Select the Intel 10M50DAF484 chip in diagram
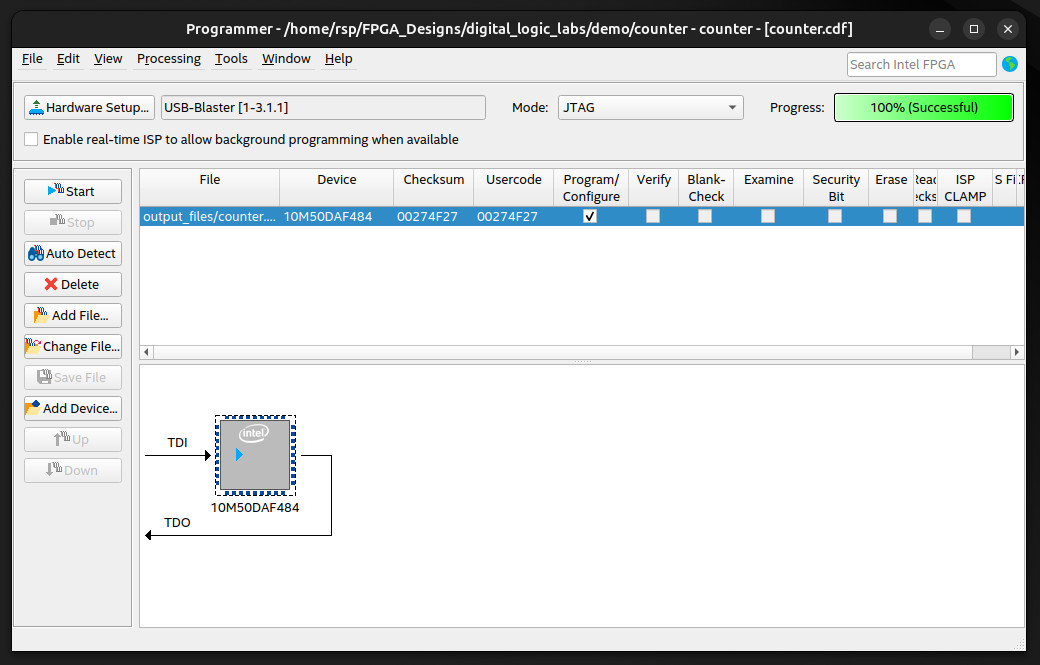The height and width of the screenshot is (665, 1040). pyautogui.click(x=255, y=455)
